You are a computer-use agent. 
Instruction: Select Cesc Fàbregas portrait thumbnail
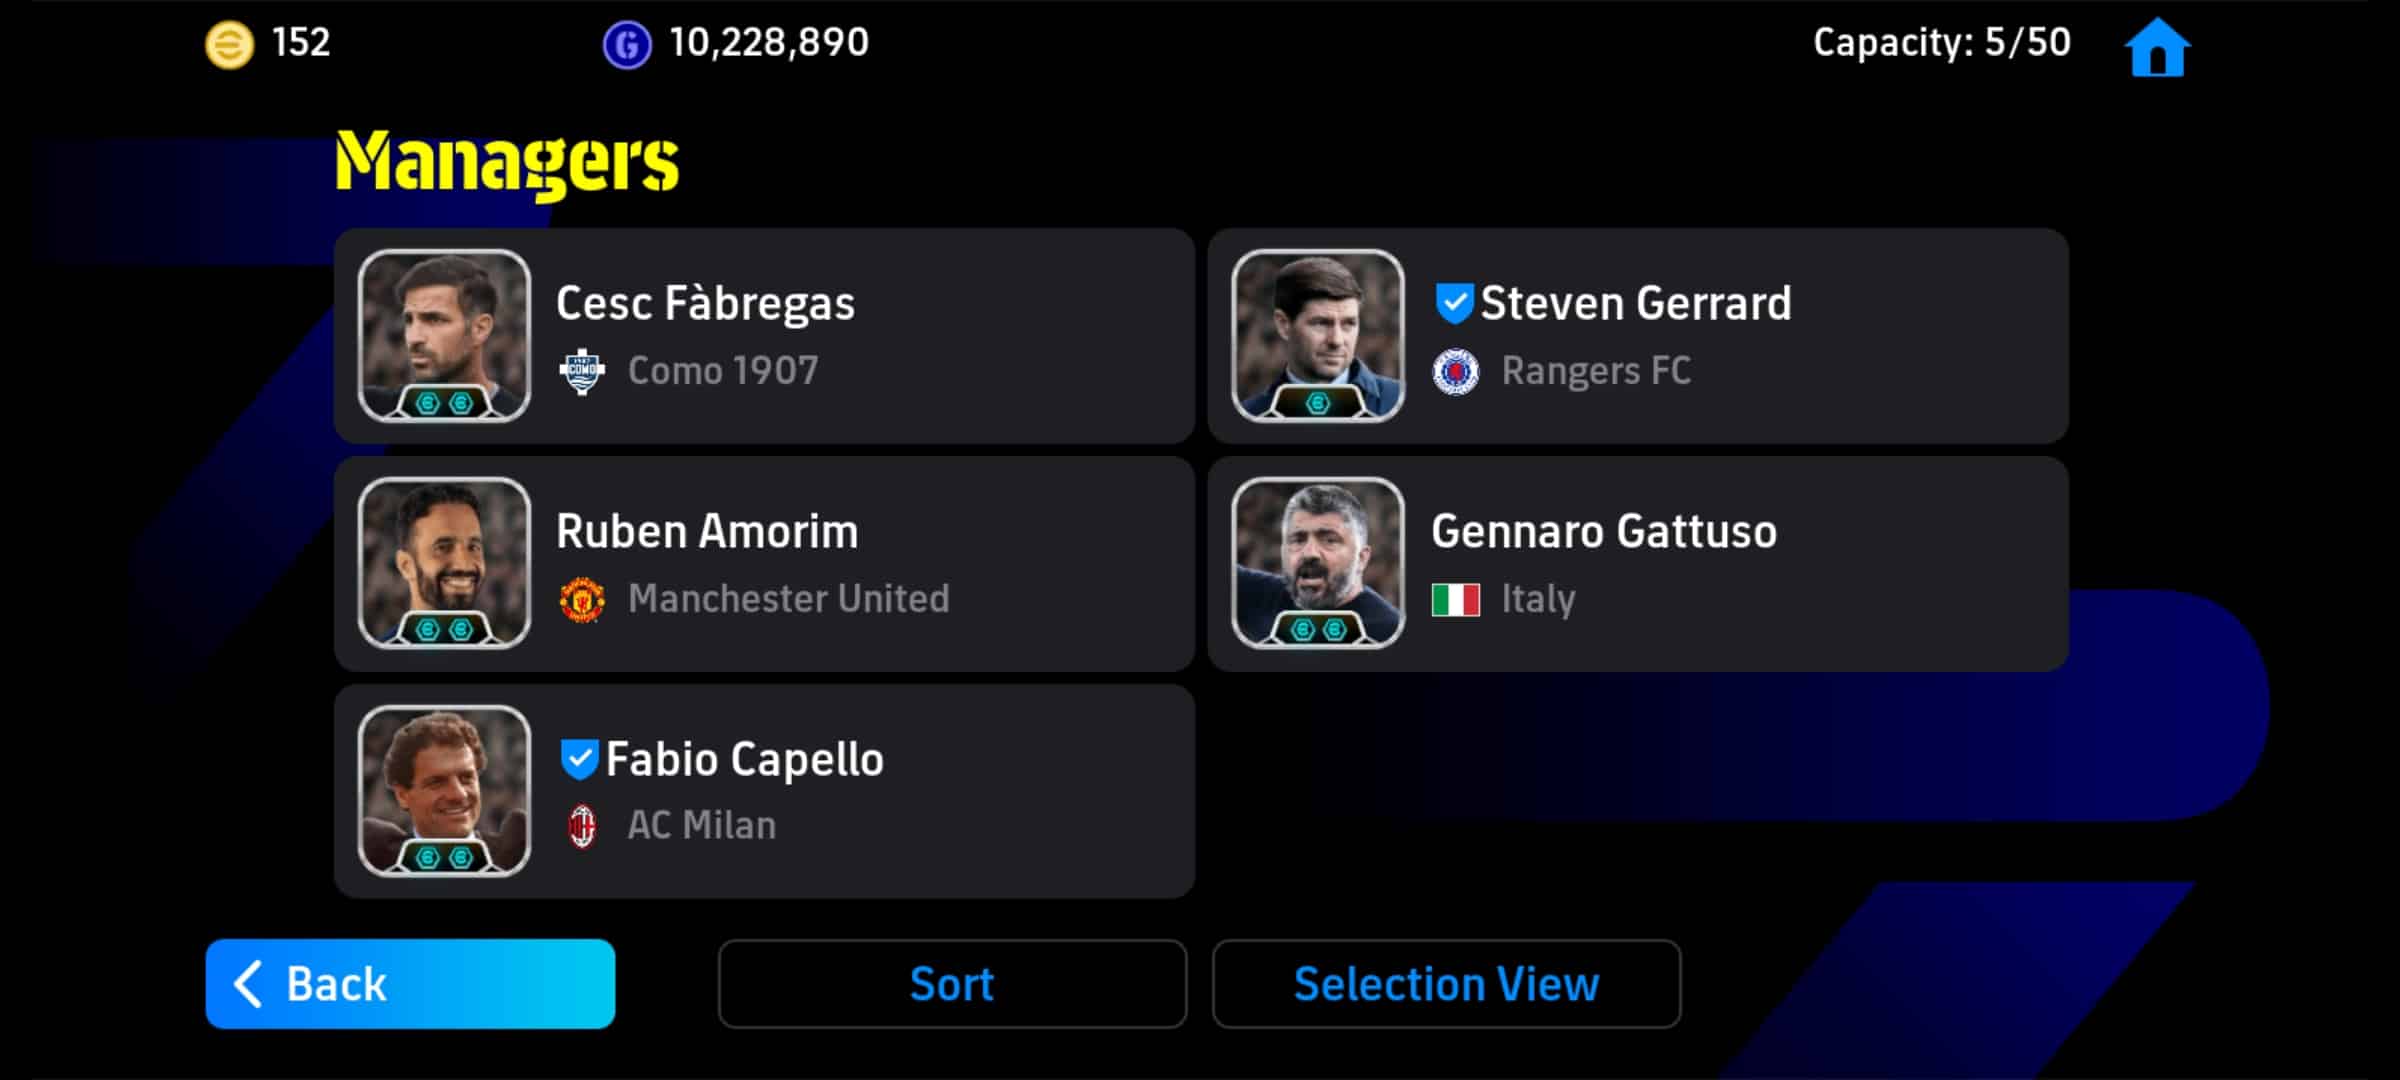444,335
